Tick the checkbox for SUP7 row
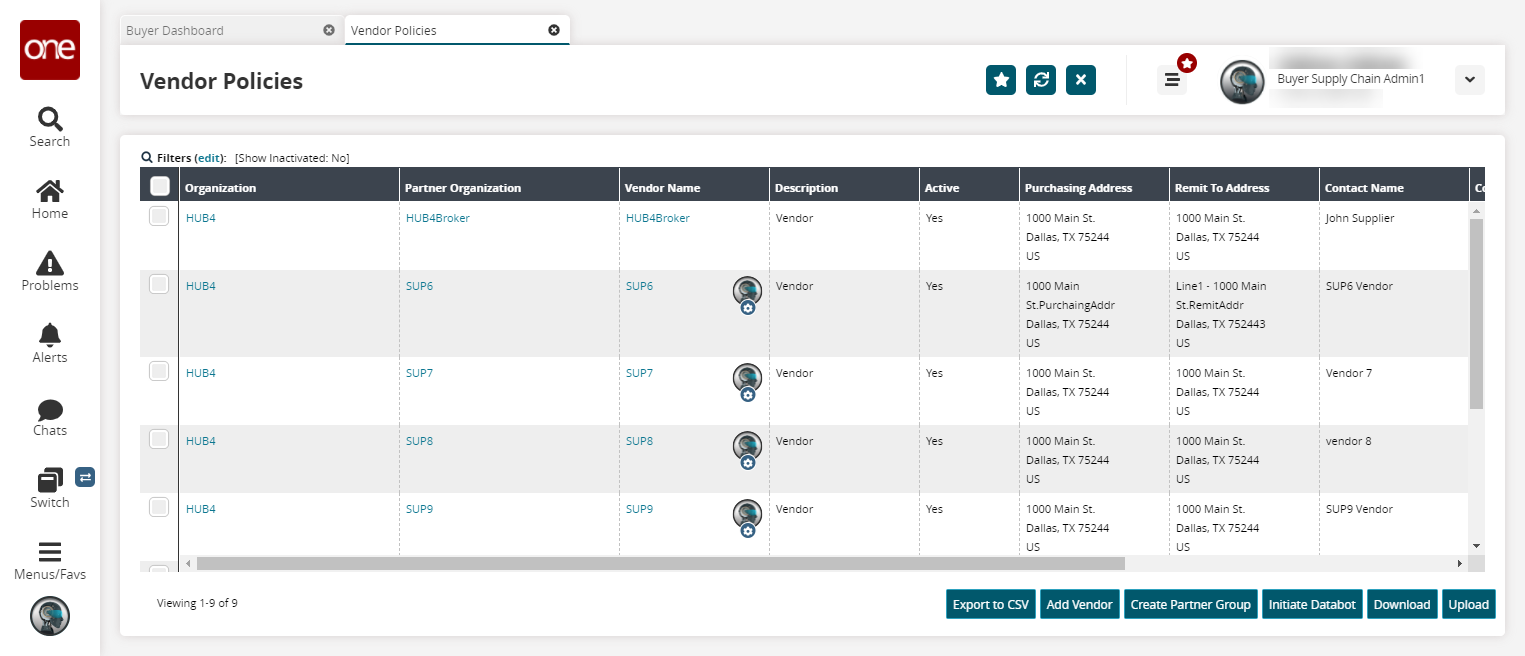The height and width of the screenshot is (656, 1525). pos(159,371)
